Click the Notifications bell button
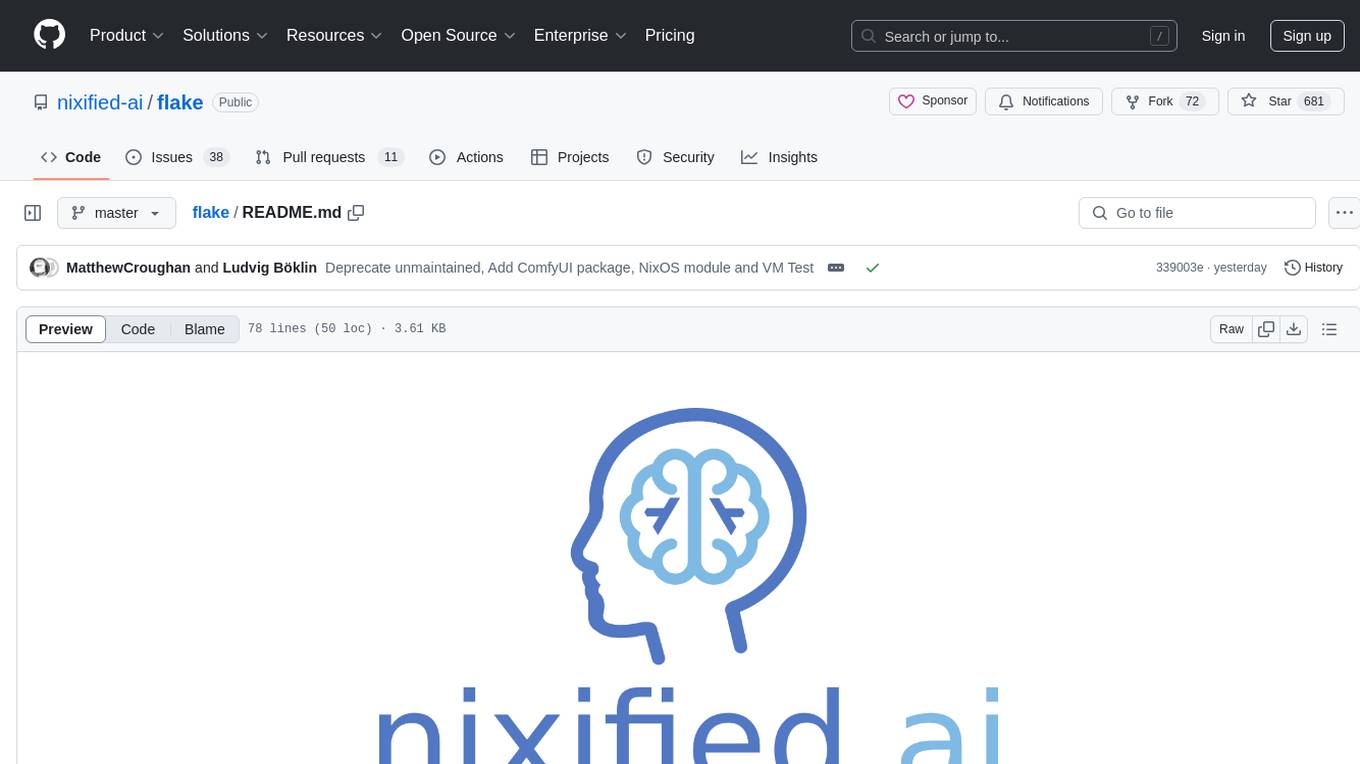1360x764 pixels. click(1044, 101)
